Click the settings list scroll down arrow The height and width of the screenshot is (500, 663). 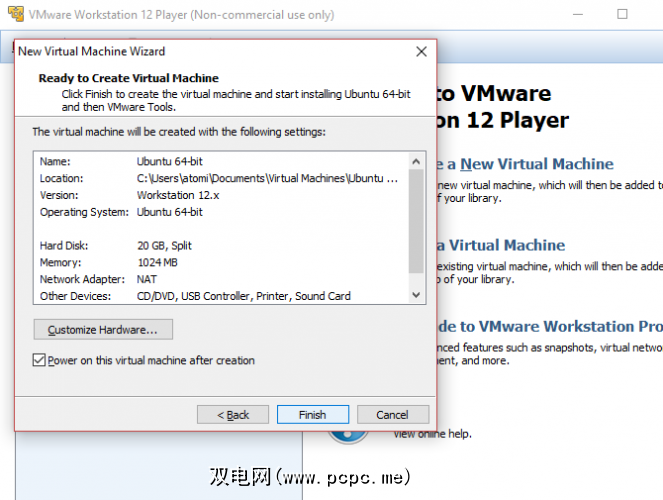(x=416, y=295)
